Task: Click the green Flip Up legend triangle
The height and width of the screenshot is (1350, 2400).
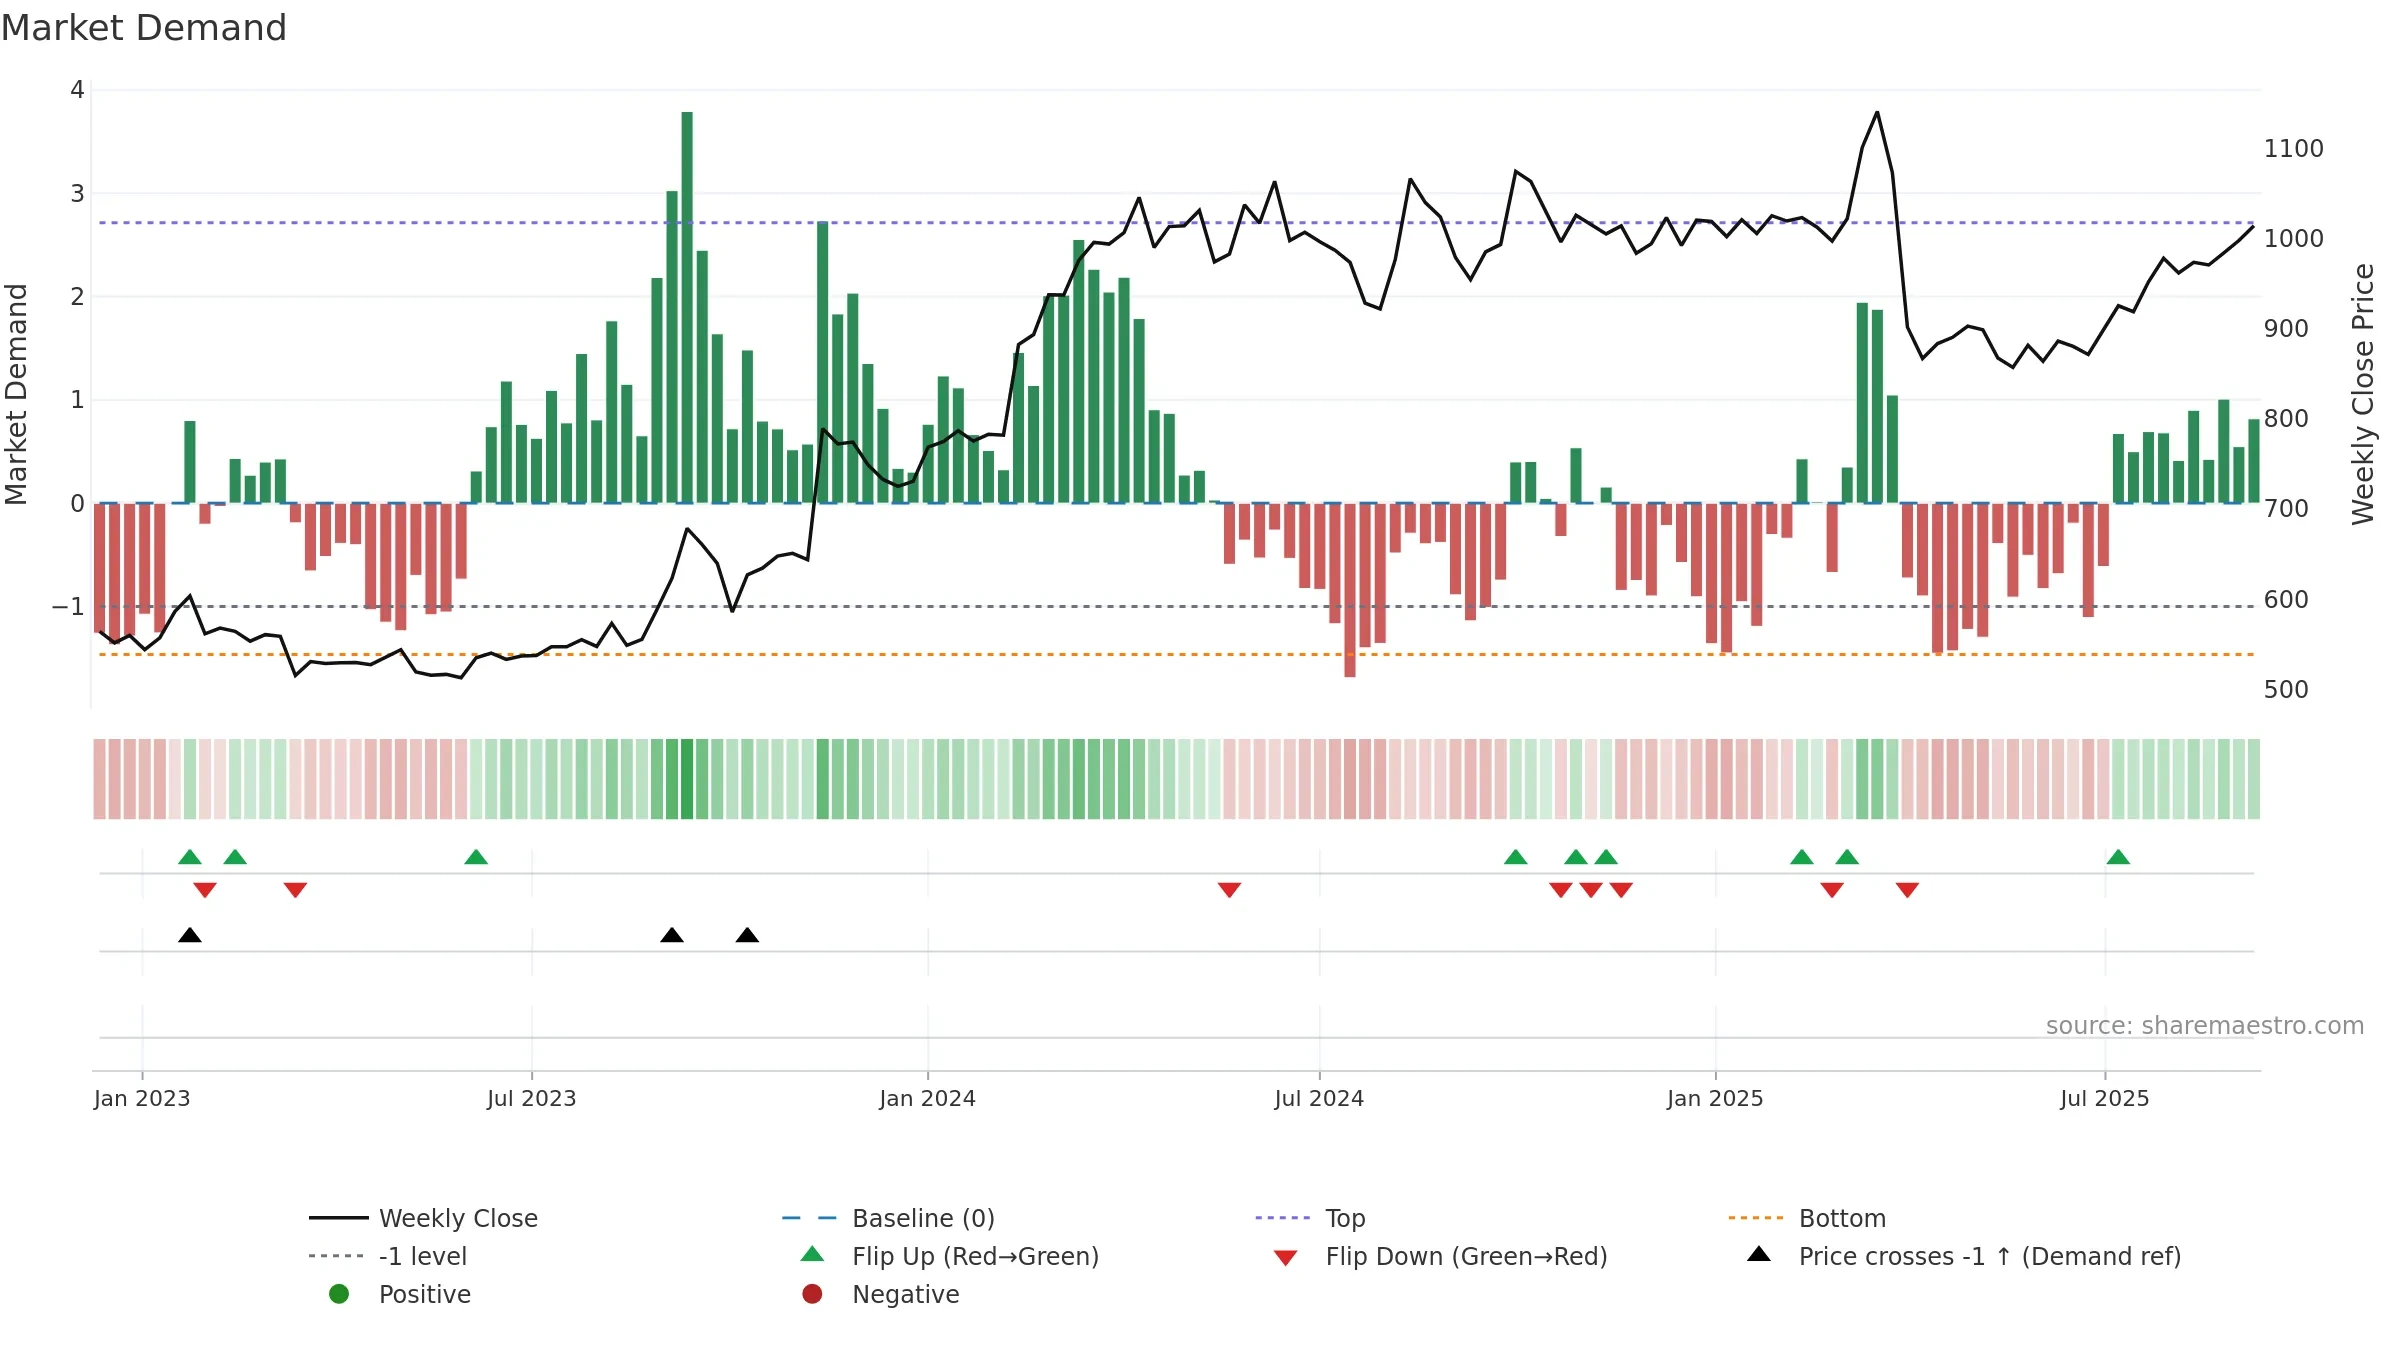Action: click(812, 1254)
